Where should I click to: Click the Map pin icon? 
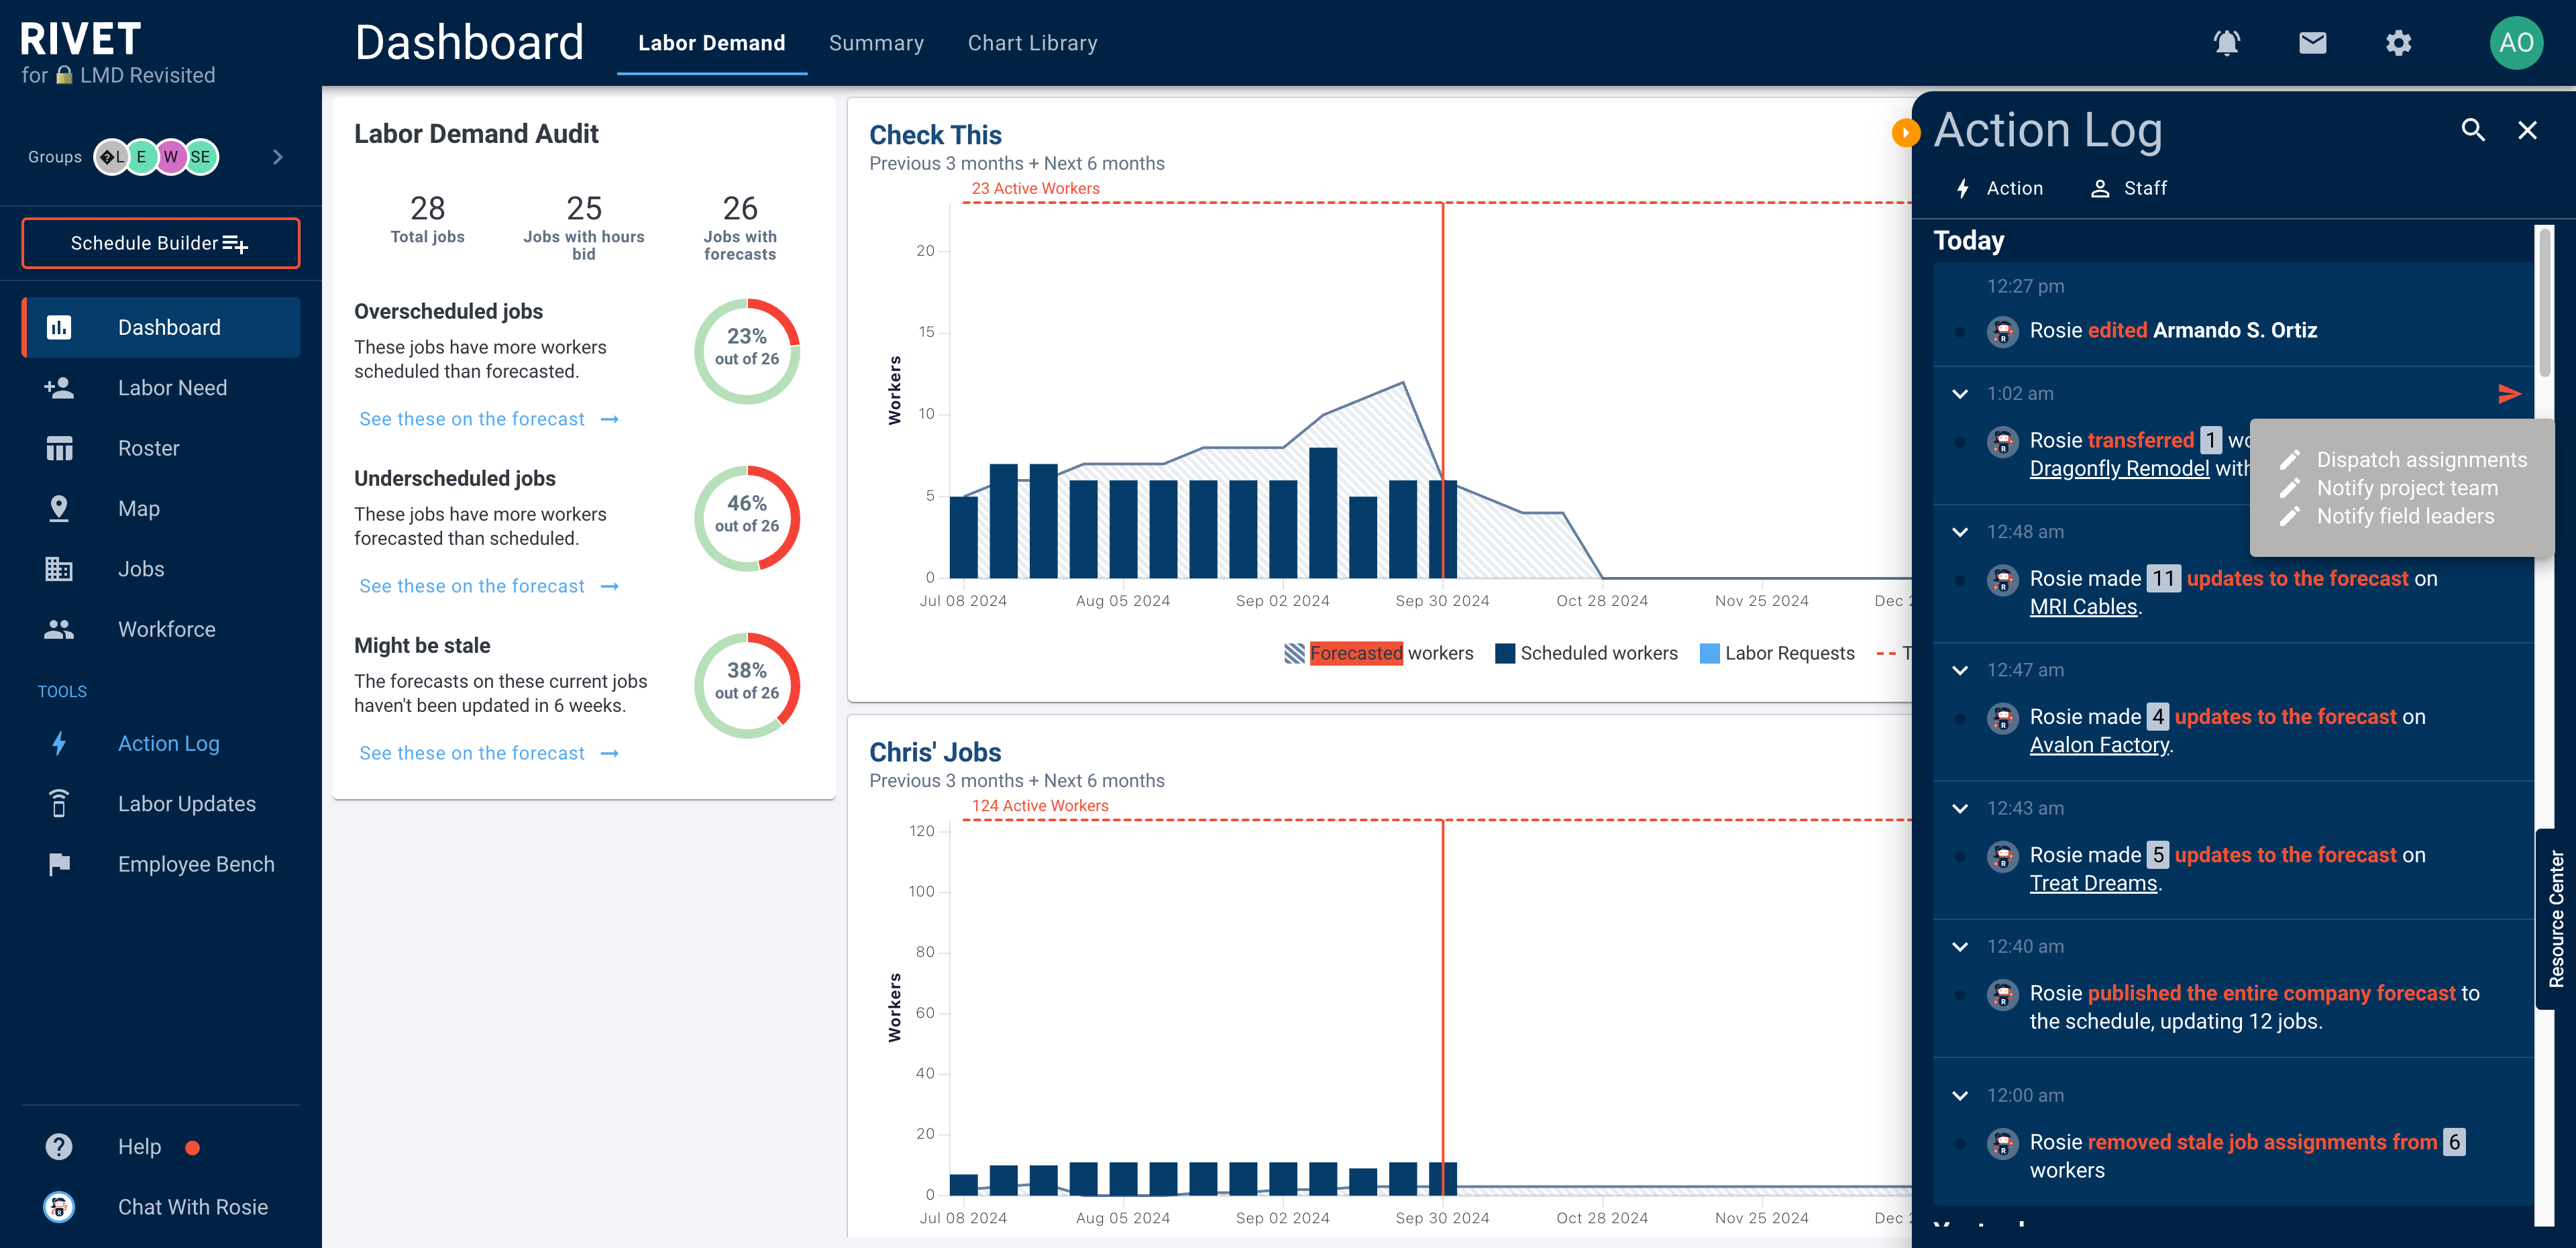tap(59, 508)
